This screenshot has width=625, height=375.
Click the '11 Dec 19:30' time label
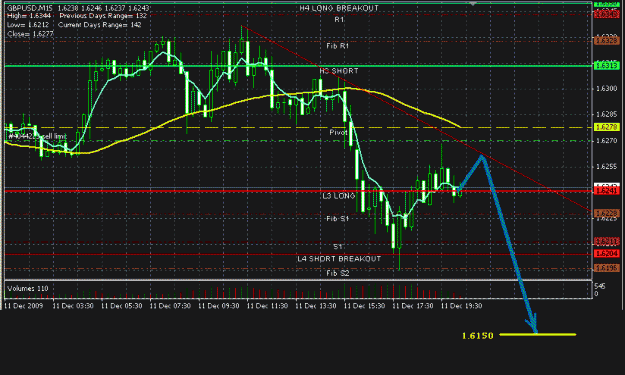[x=462, y=306]
